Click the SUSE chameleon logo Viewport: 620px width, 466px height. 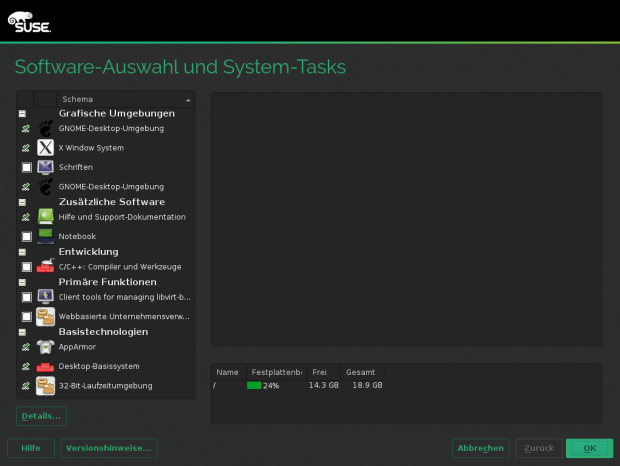[29, 22]
